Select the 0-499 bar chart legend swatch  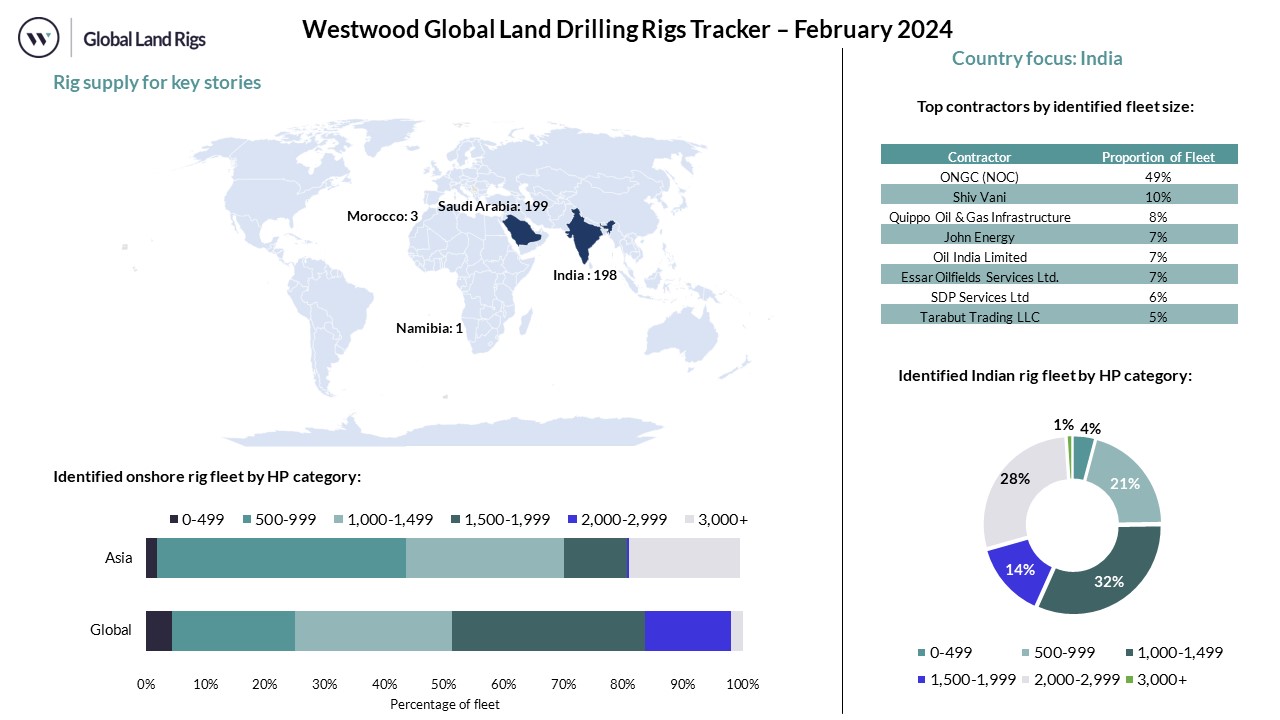point(174,519)
